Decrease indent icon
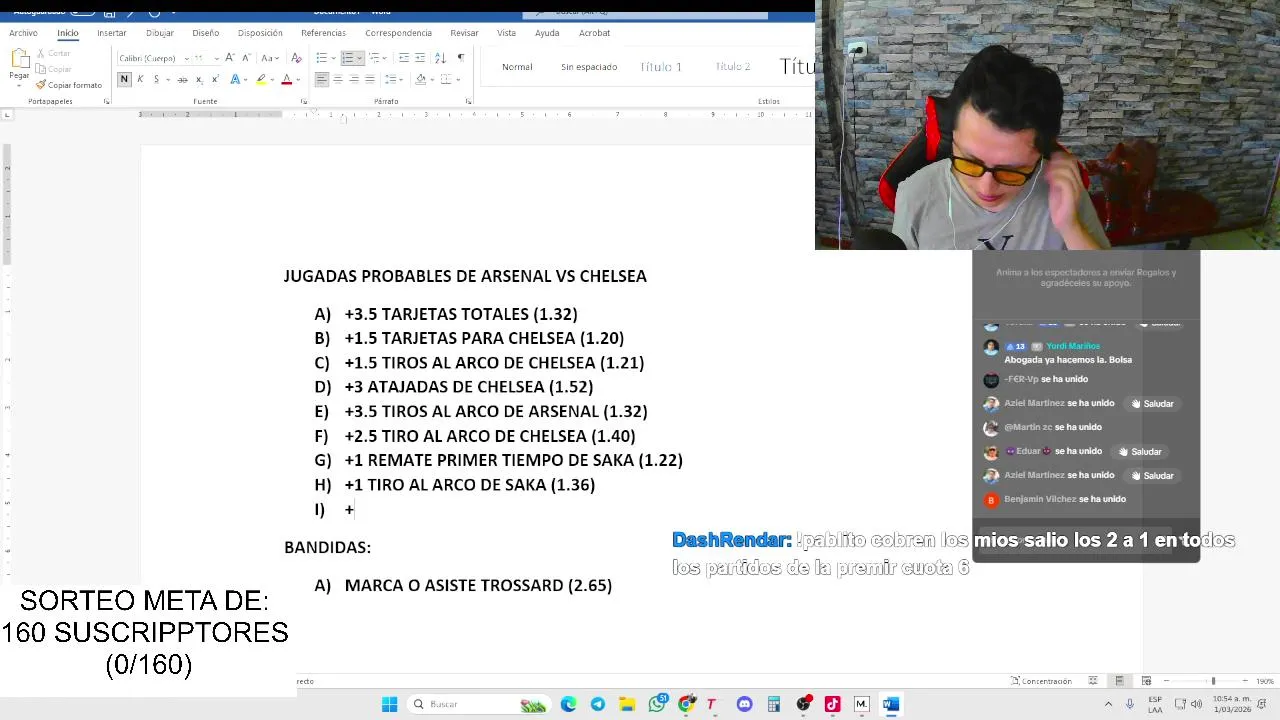This screenshot has width=1280, height=720. click(404, 57)
